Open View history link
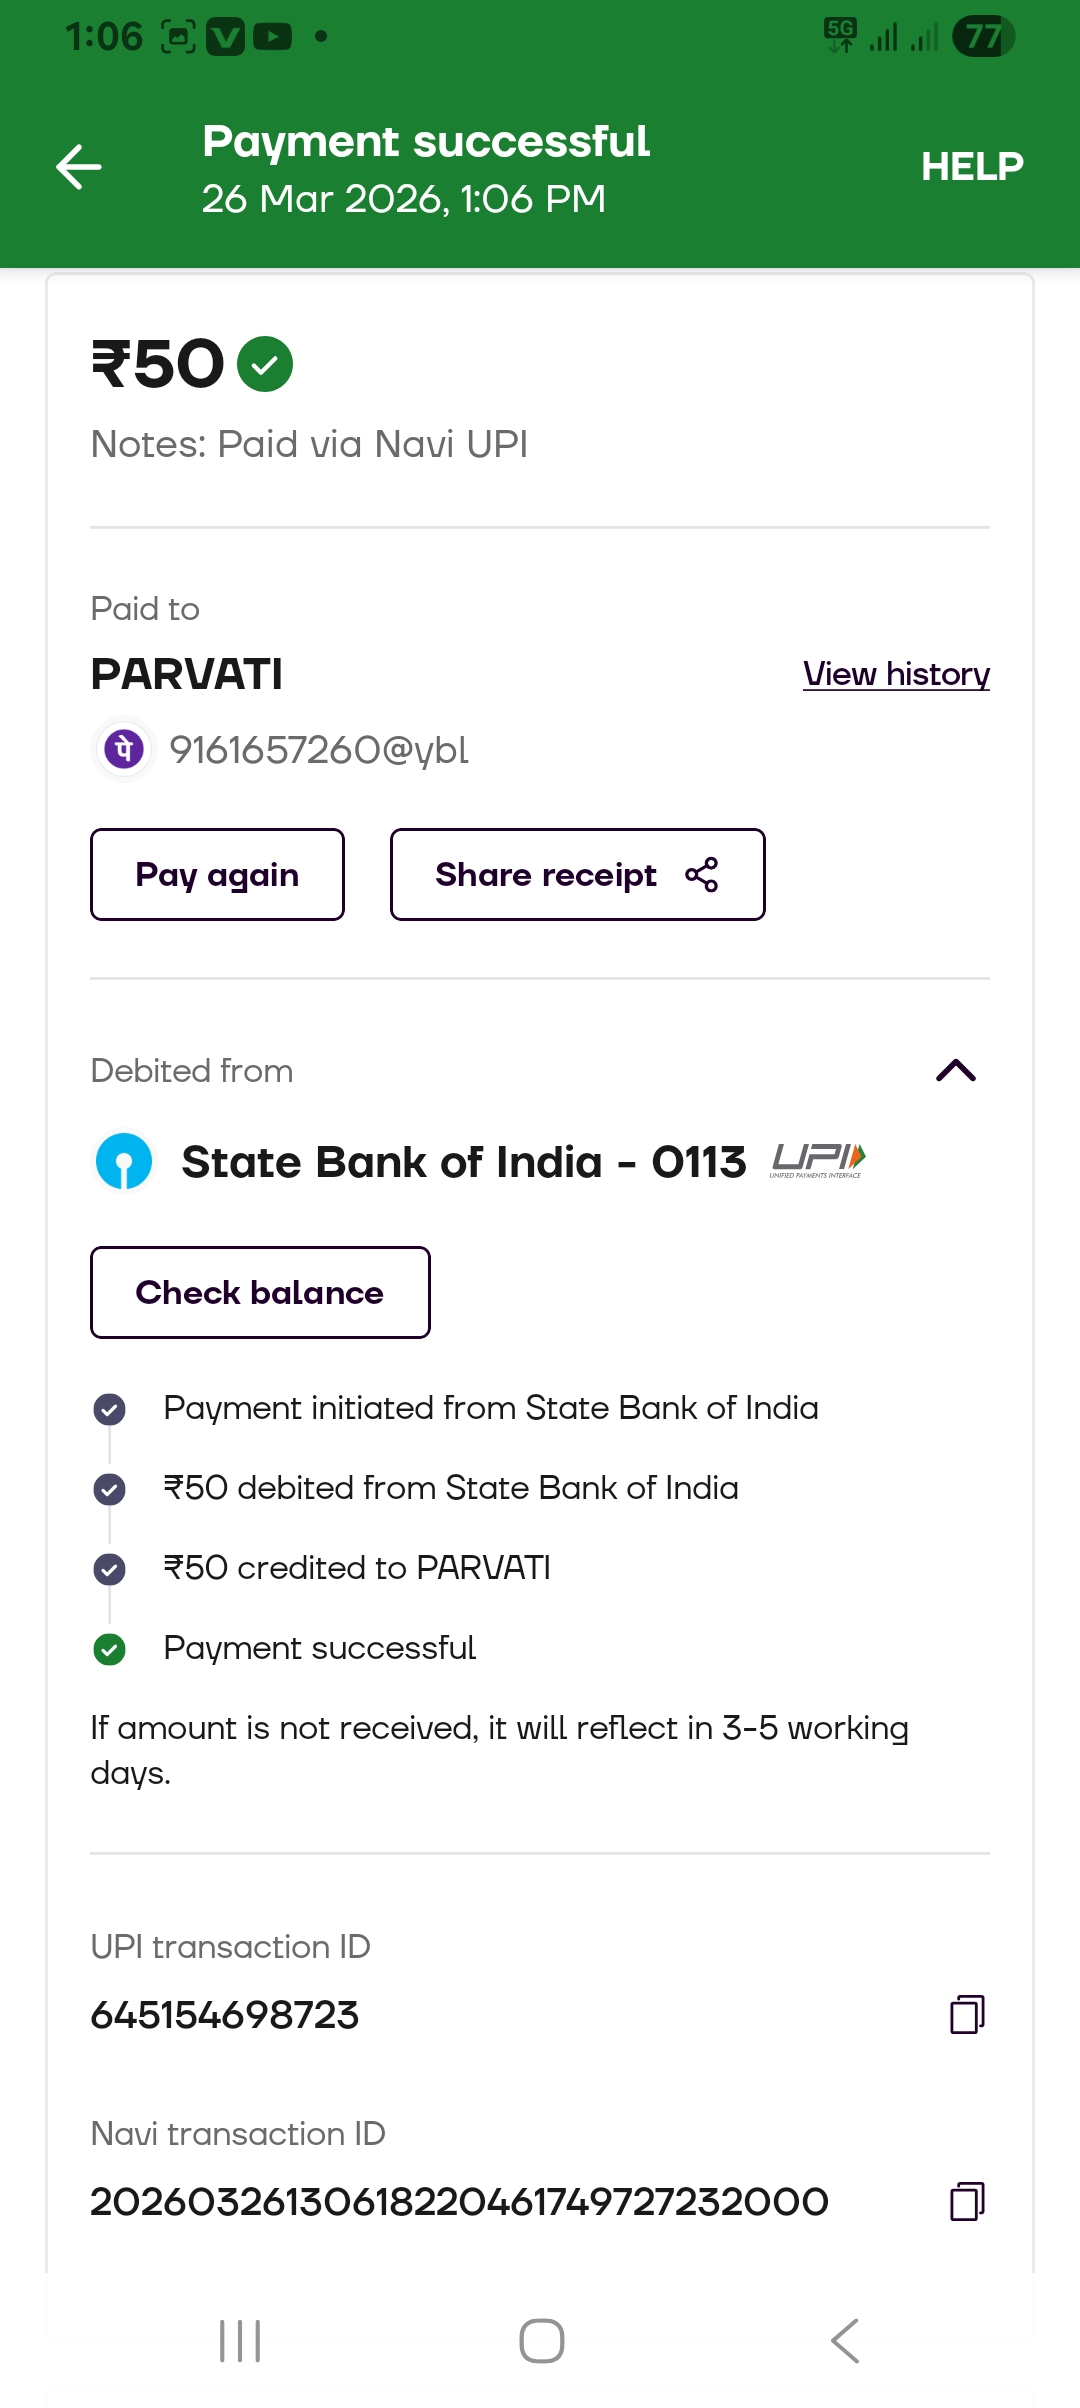The height and width of the screenshot is (2408, 1080). point(896,674)
